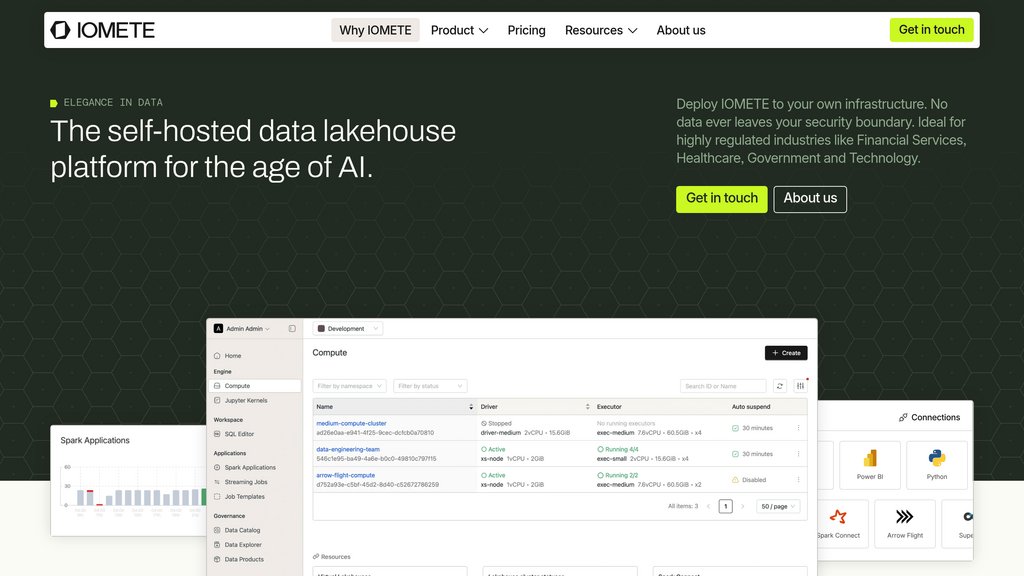Click the hero Get in touch button
Viewport: 1024px width, 576px height.
(x=722, y=199)
